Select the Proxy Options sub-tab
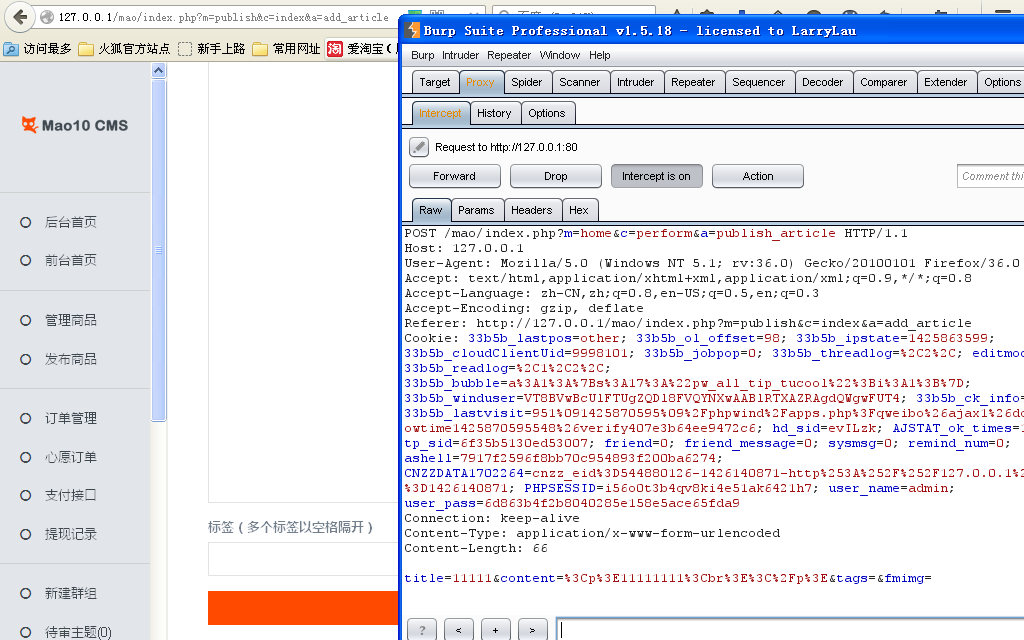Screen dimensions: 1024x640 coord(547,113)
